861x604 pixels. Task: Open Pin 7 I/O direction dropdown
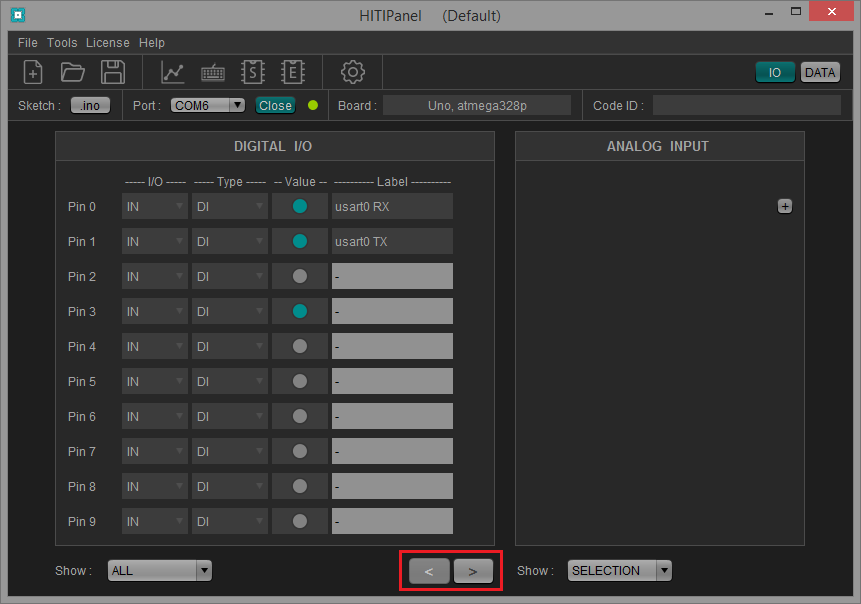(154, 451)
